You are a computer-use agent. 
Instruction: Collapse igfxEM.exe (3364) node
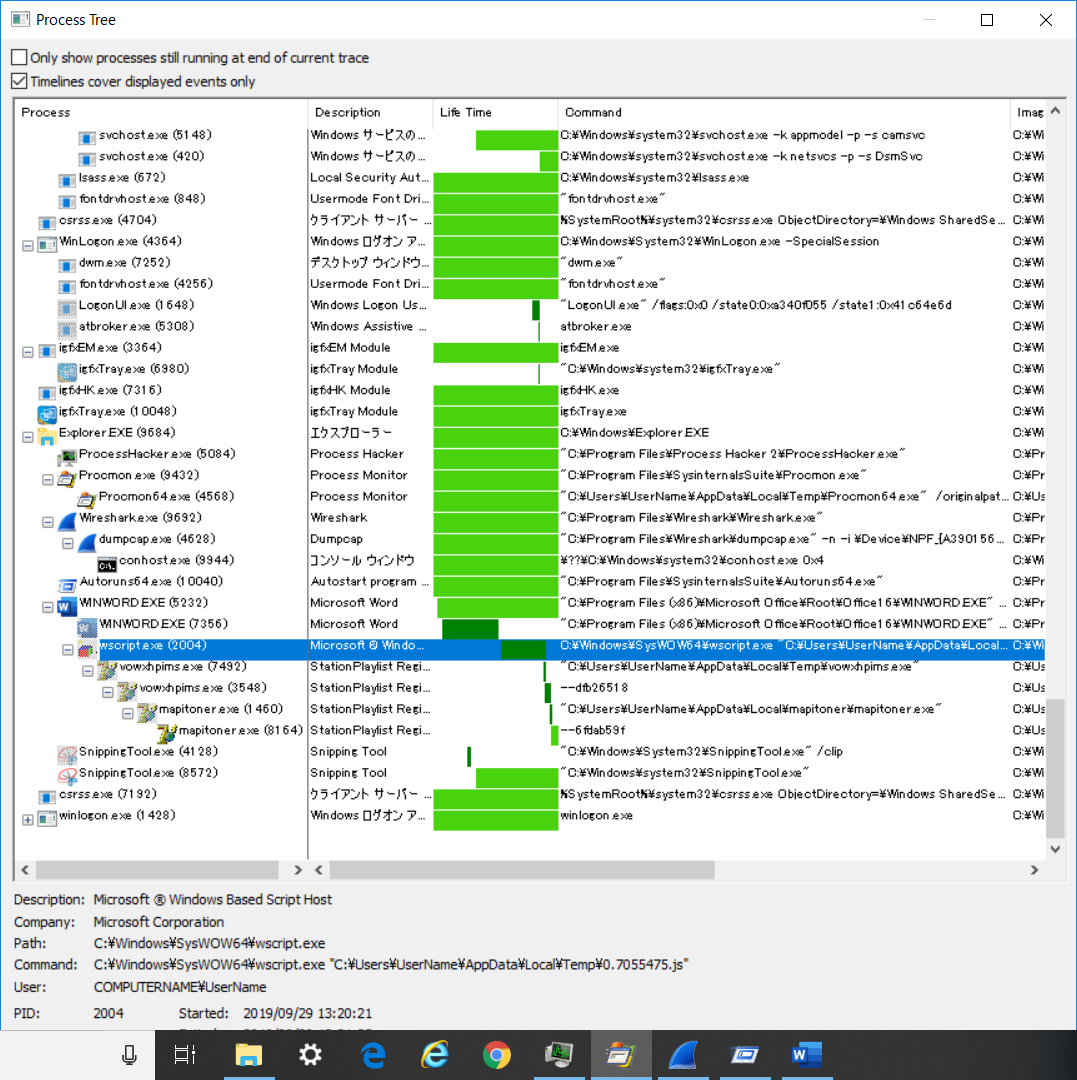pos(28,352)
